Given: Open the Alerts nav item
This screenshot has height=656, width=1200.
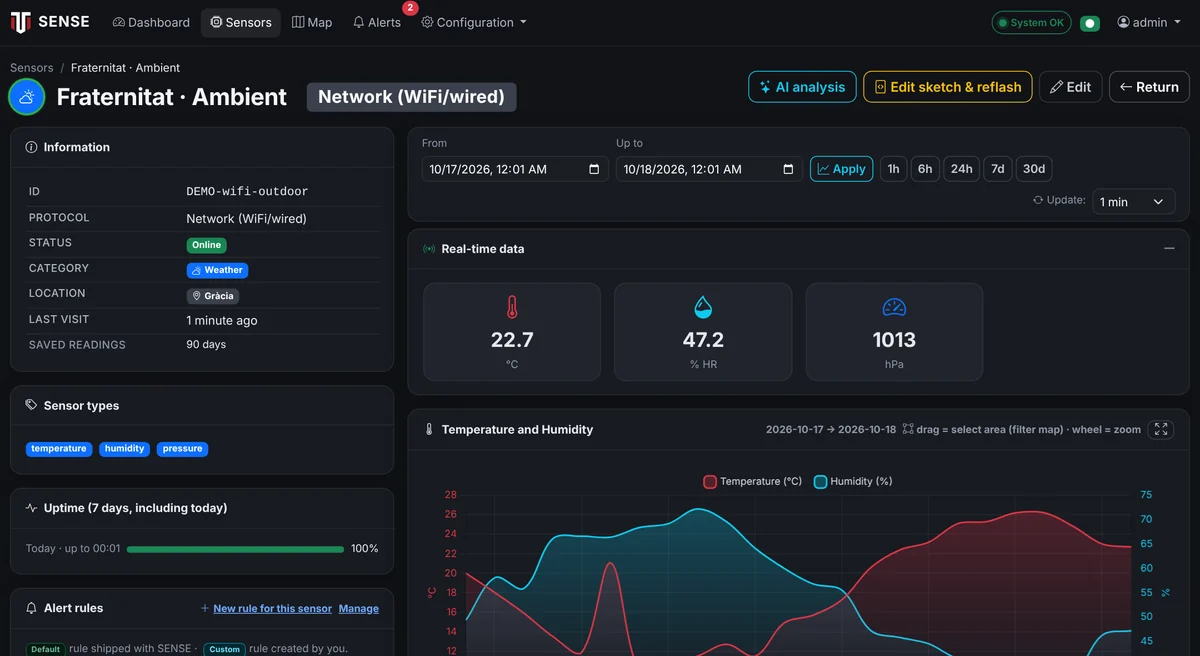Looking at the screenshot, I should click(377, 22).
